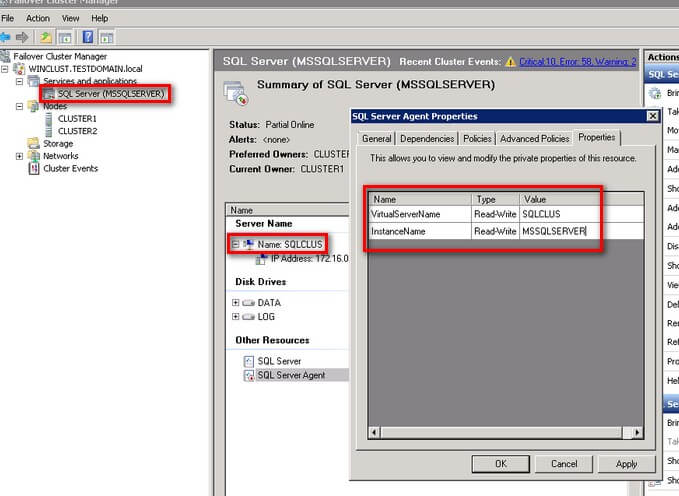Click the right arrow of properties scrollbar
This screenshot has width=679, height=496.
637,432
